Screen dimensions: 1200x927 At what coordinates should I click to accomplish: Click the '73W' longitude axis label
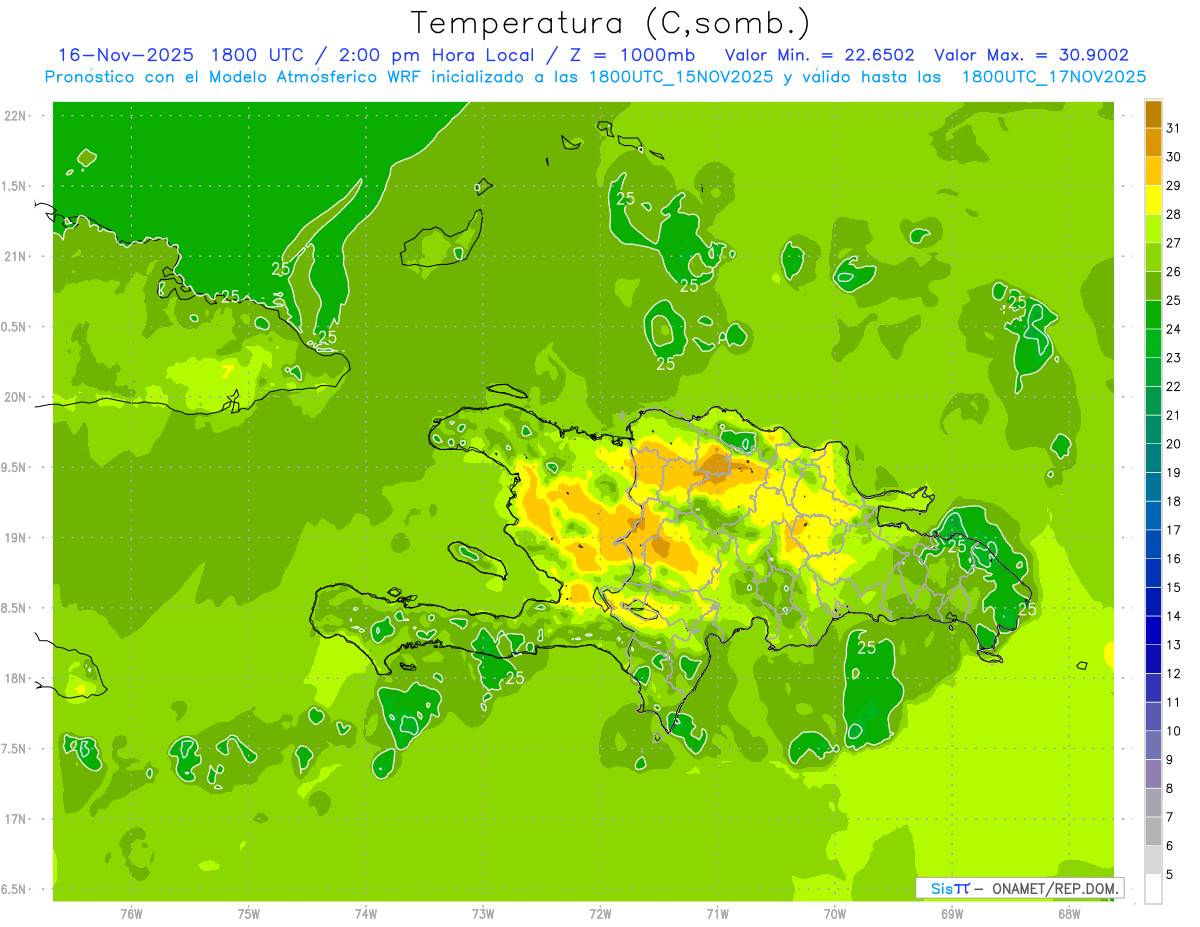pyautogui.click(x=483, y=914)
